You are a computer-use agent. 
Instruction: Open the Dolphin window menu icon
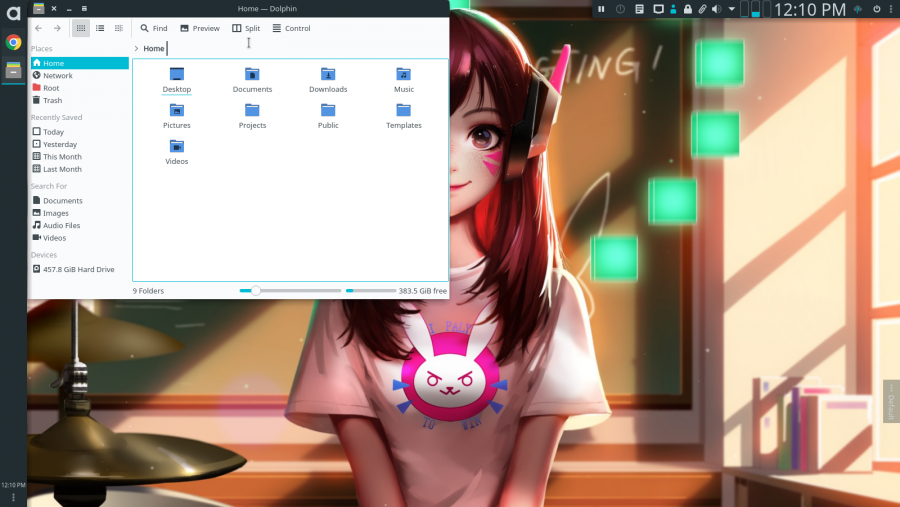pos(38,9)
